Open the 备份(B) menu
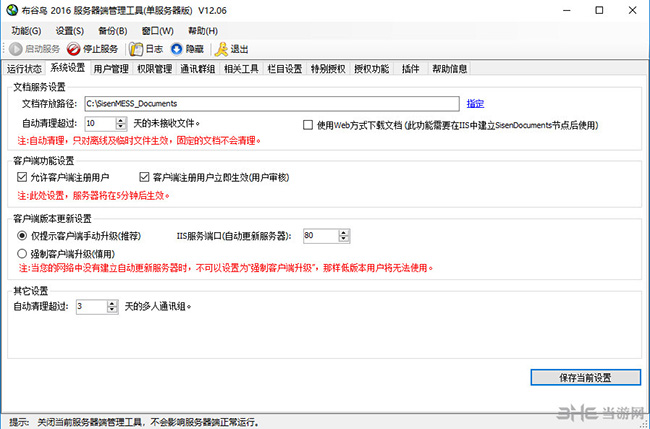 pyautogui.click(x=113, y=31)
